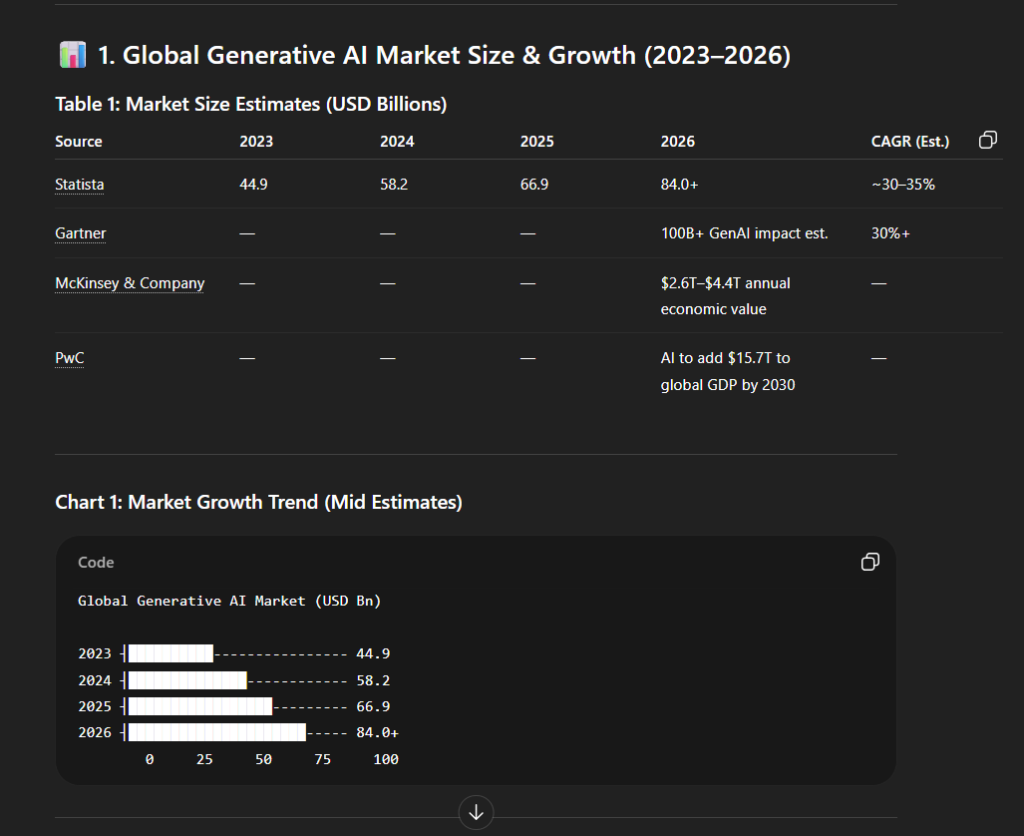Open the Statista source link
This screenshot has width=1024, height=836.
point(79,184)
